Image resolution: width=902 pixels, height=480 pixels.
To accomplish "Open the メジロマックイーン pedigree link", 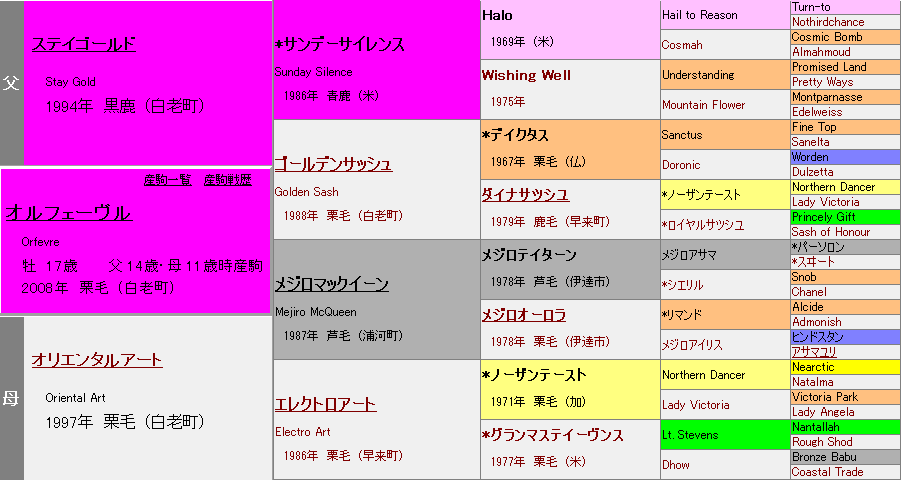I will tap(331, 284).
